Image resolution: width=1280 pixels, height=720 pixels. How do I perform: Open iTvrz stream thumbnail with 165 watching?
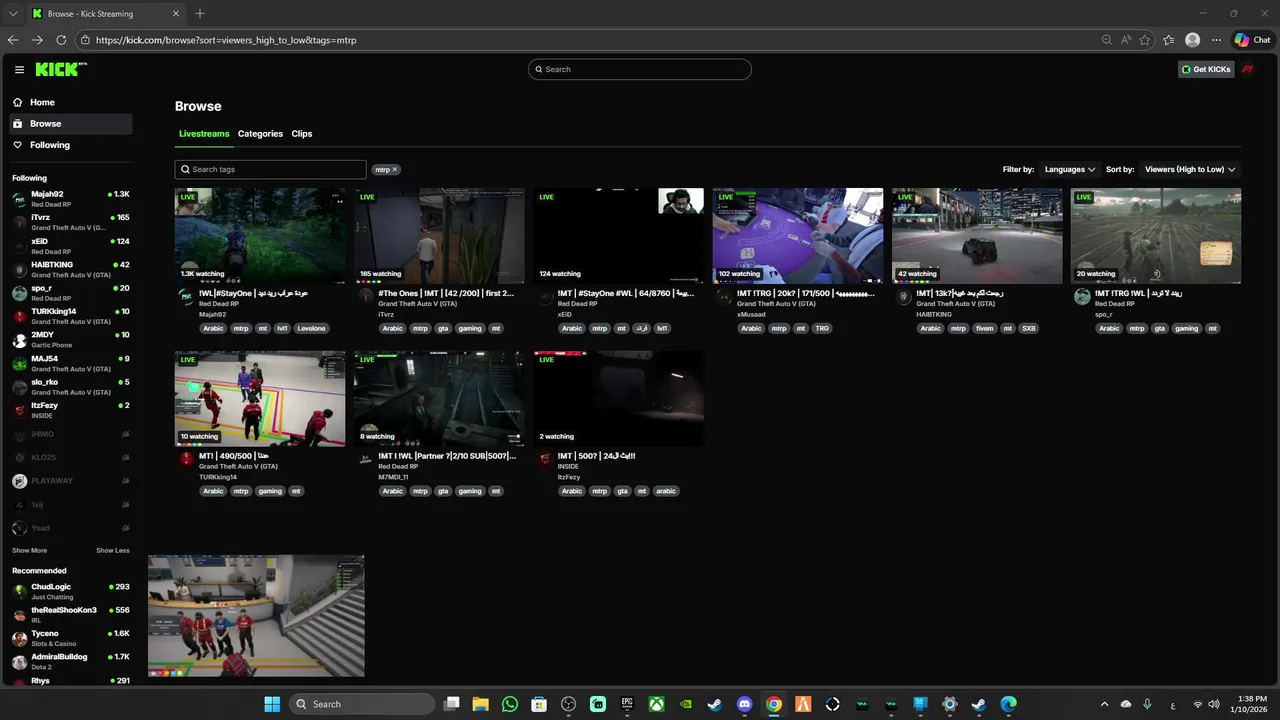point(439,236)
